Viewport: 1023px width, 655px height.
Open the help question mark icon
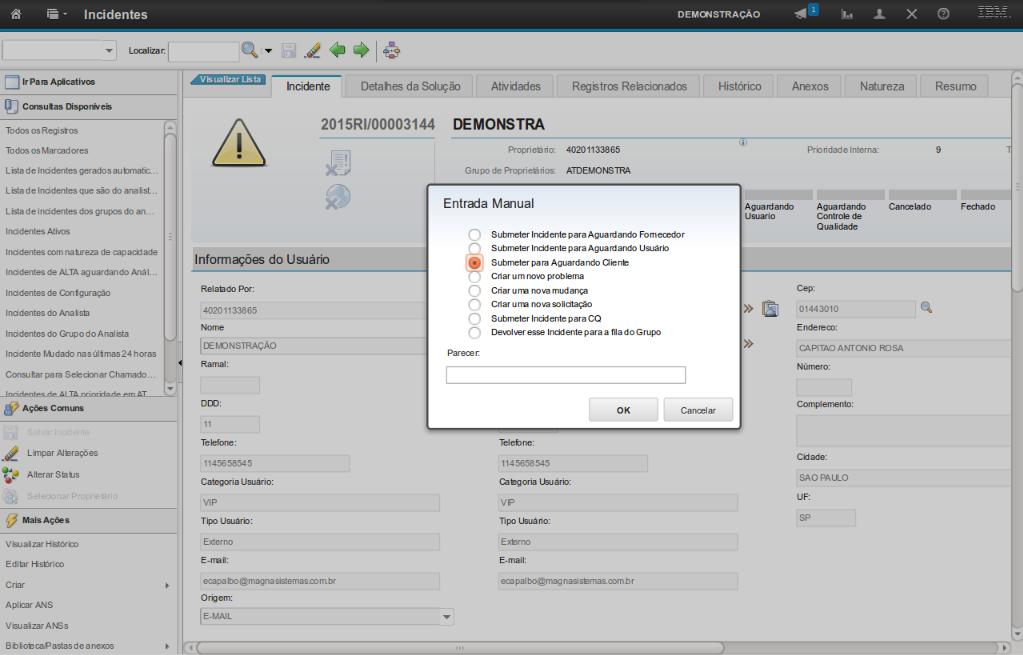(x=943, y=15)
